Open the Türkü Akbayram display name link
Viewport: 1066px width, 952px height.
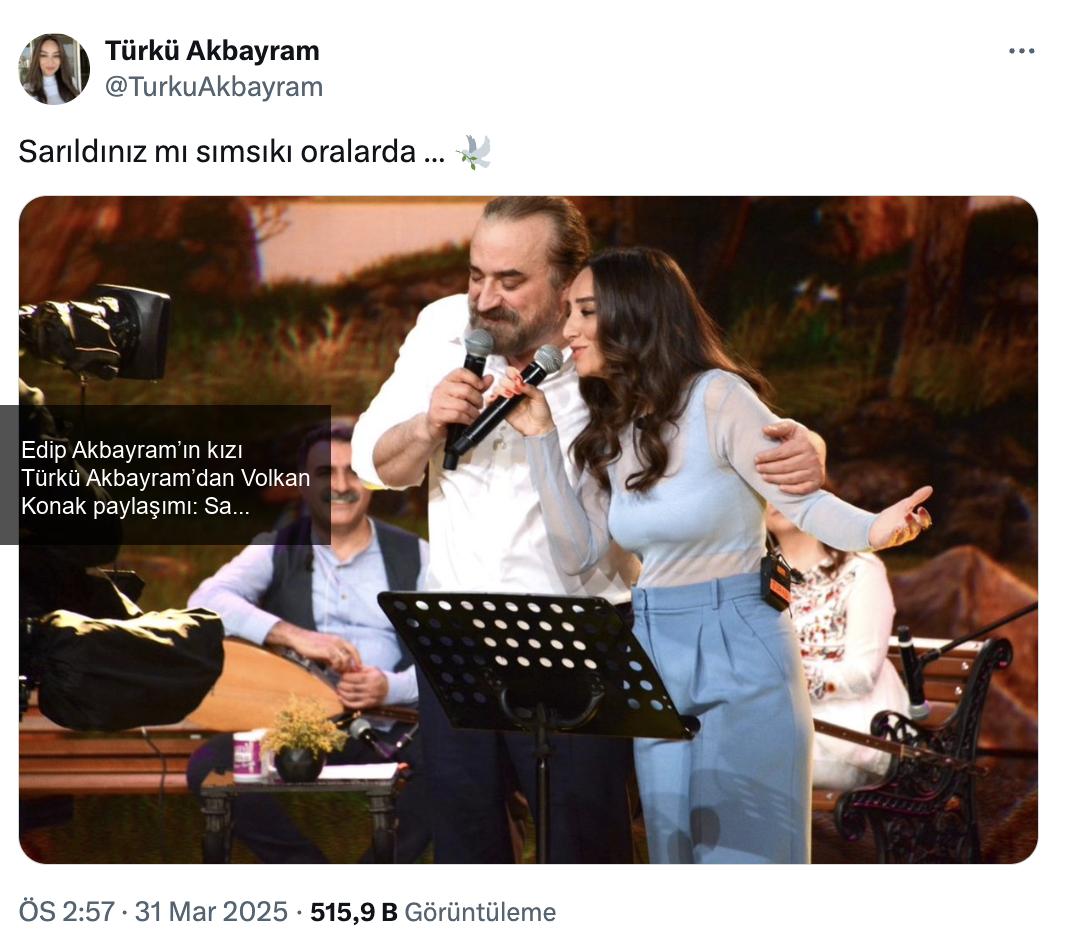tap(212, 51)
